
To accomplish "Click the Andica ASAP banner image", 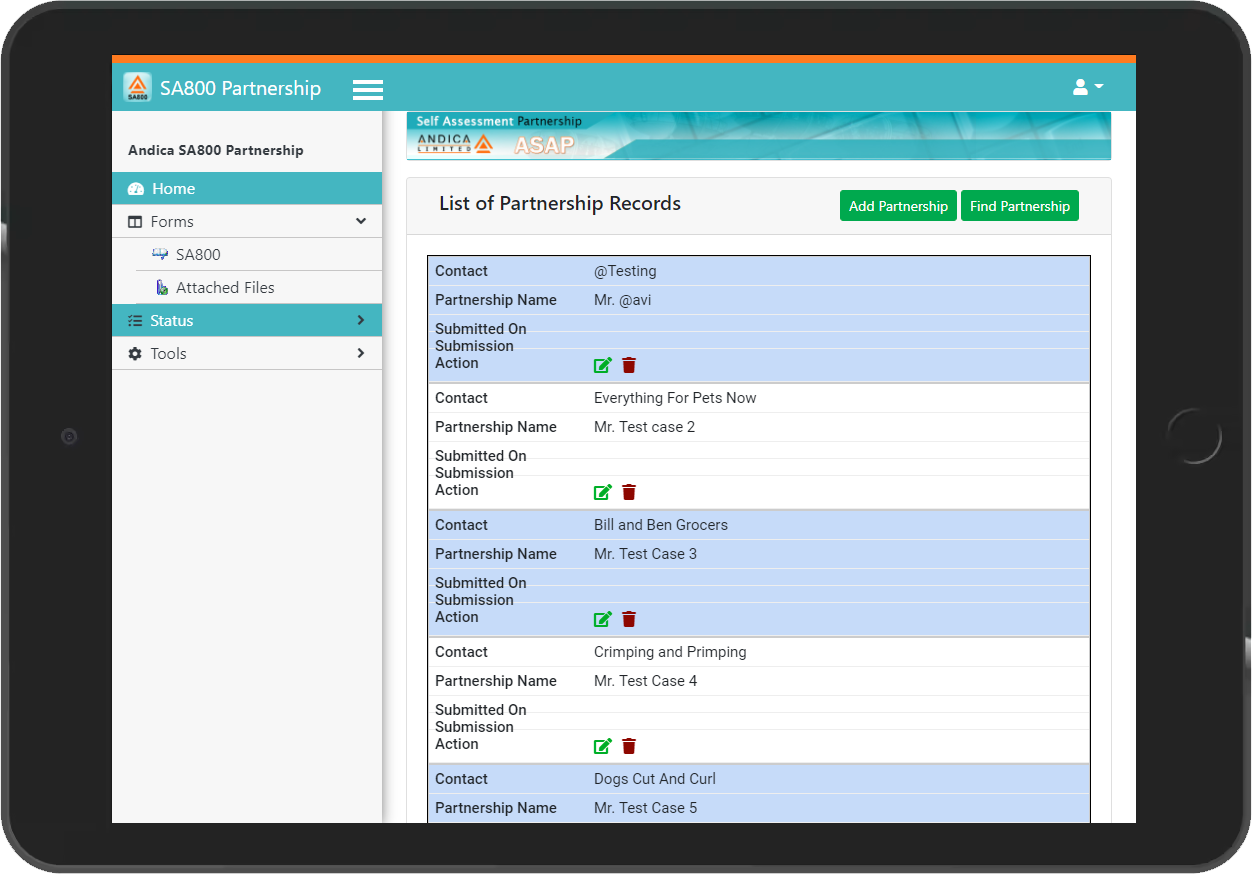I will click(758, 136).
